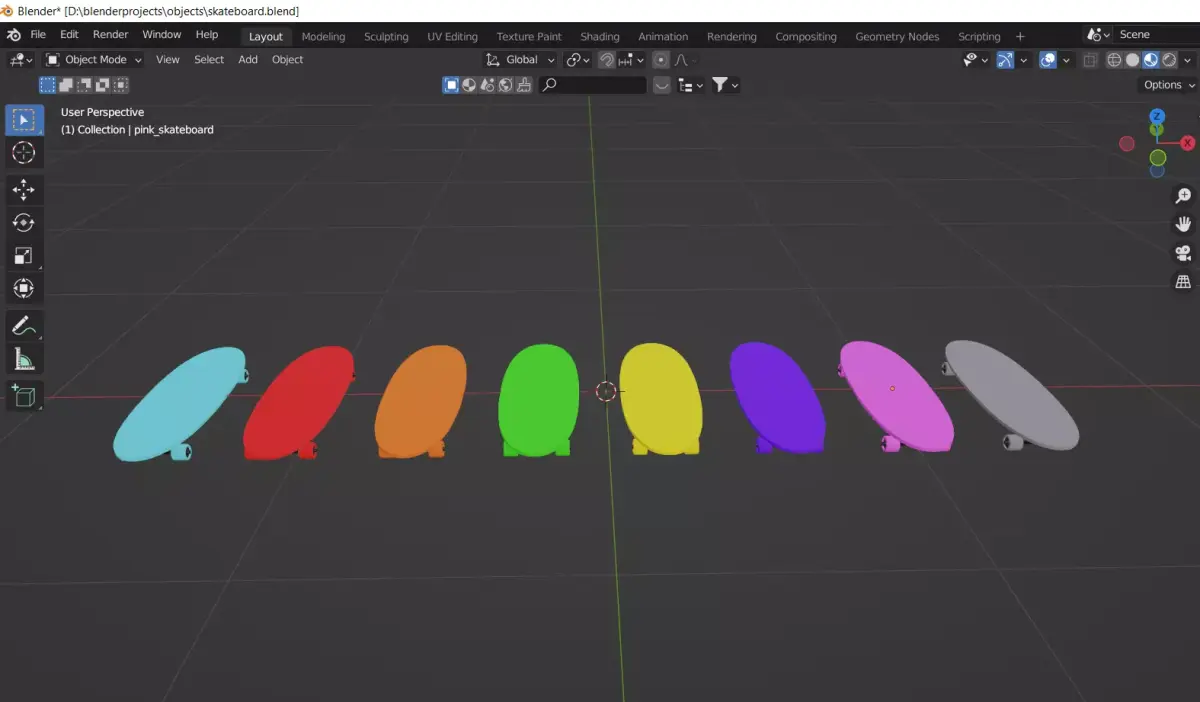
Task: Click the red X axis gizmo ball
Action: [1188, 143]
